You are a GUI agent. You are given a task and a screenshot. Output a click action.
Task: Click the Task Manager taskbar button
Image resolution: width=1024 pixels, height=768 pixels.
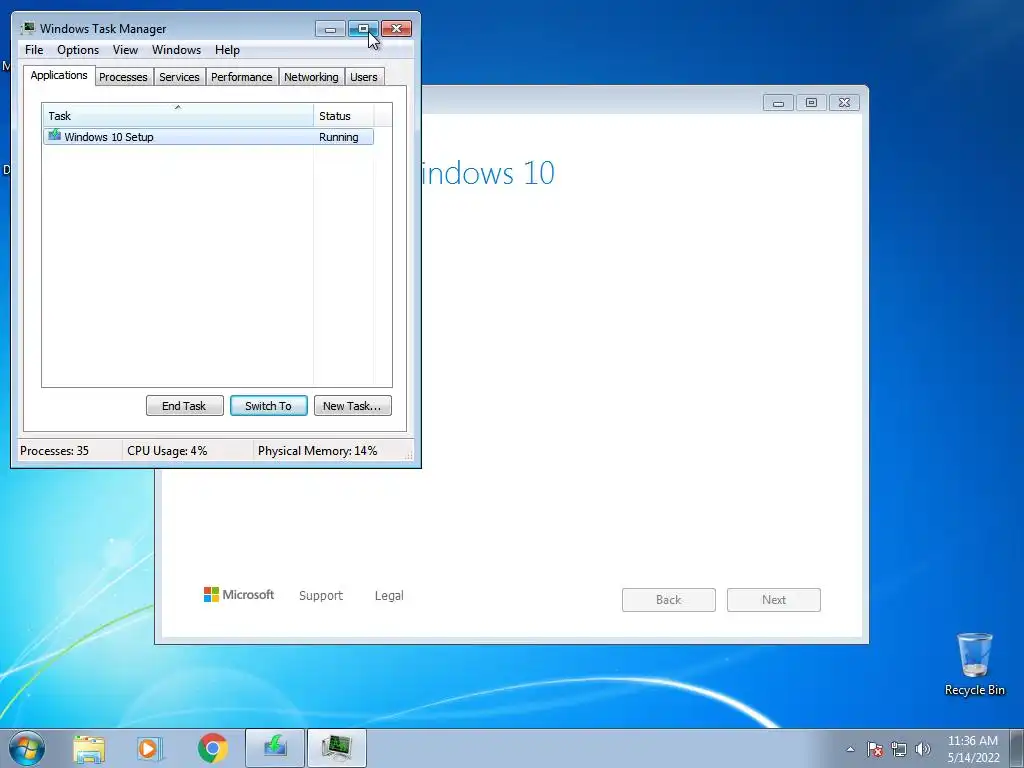click(336, 748)
